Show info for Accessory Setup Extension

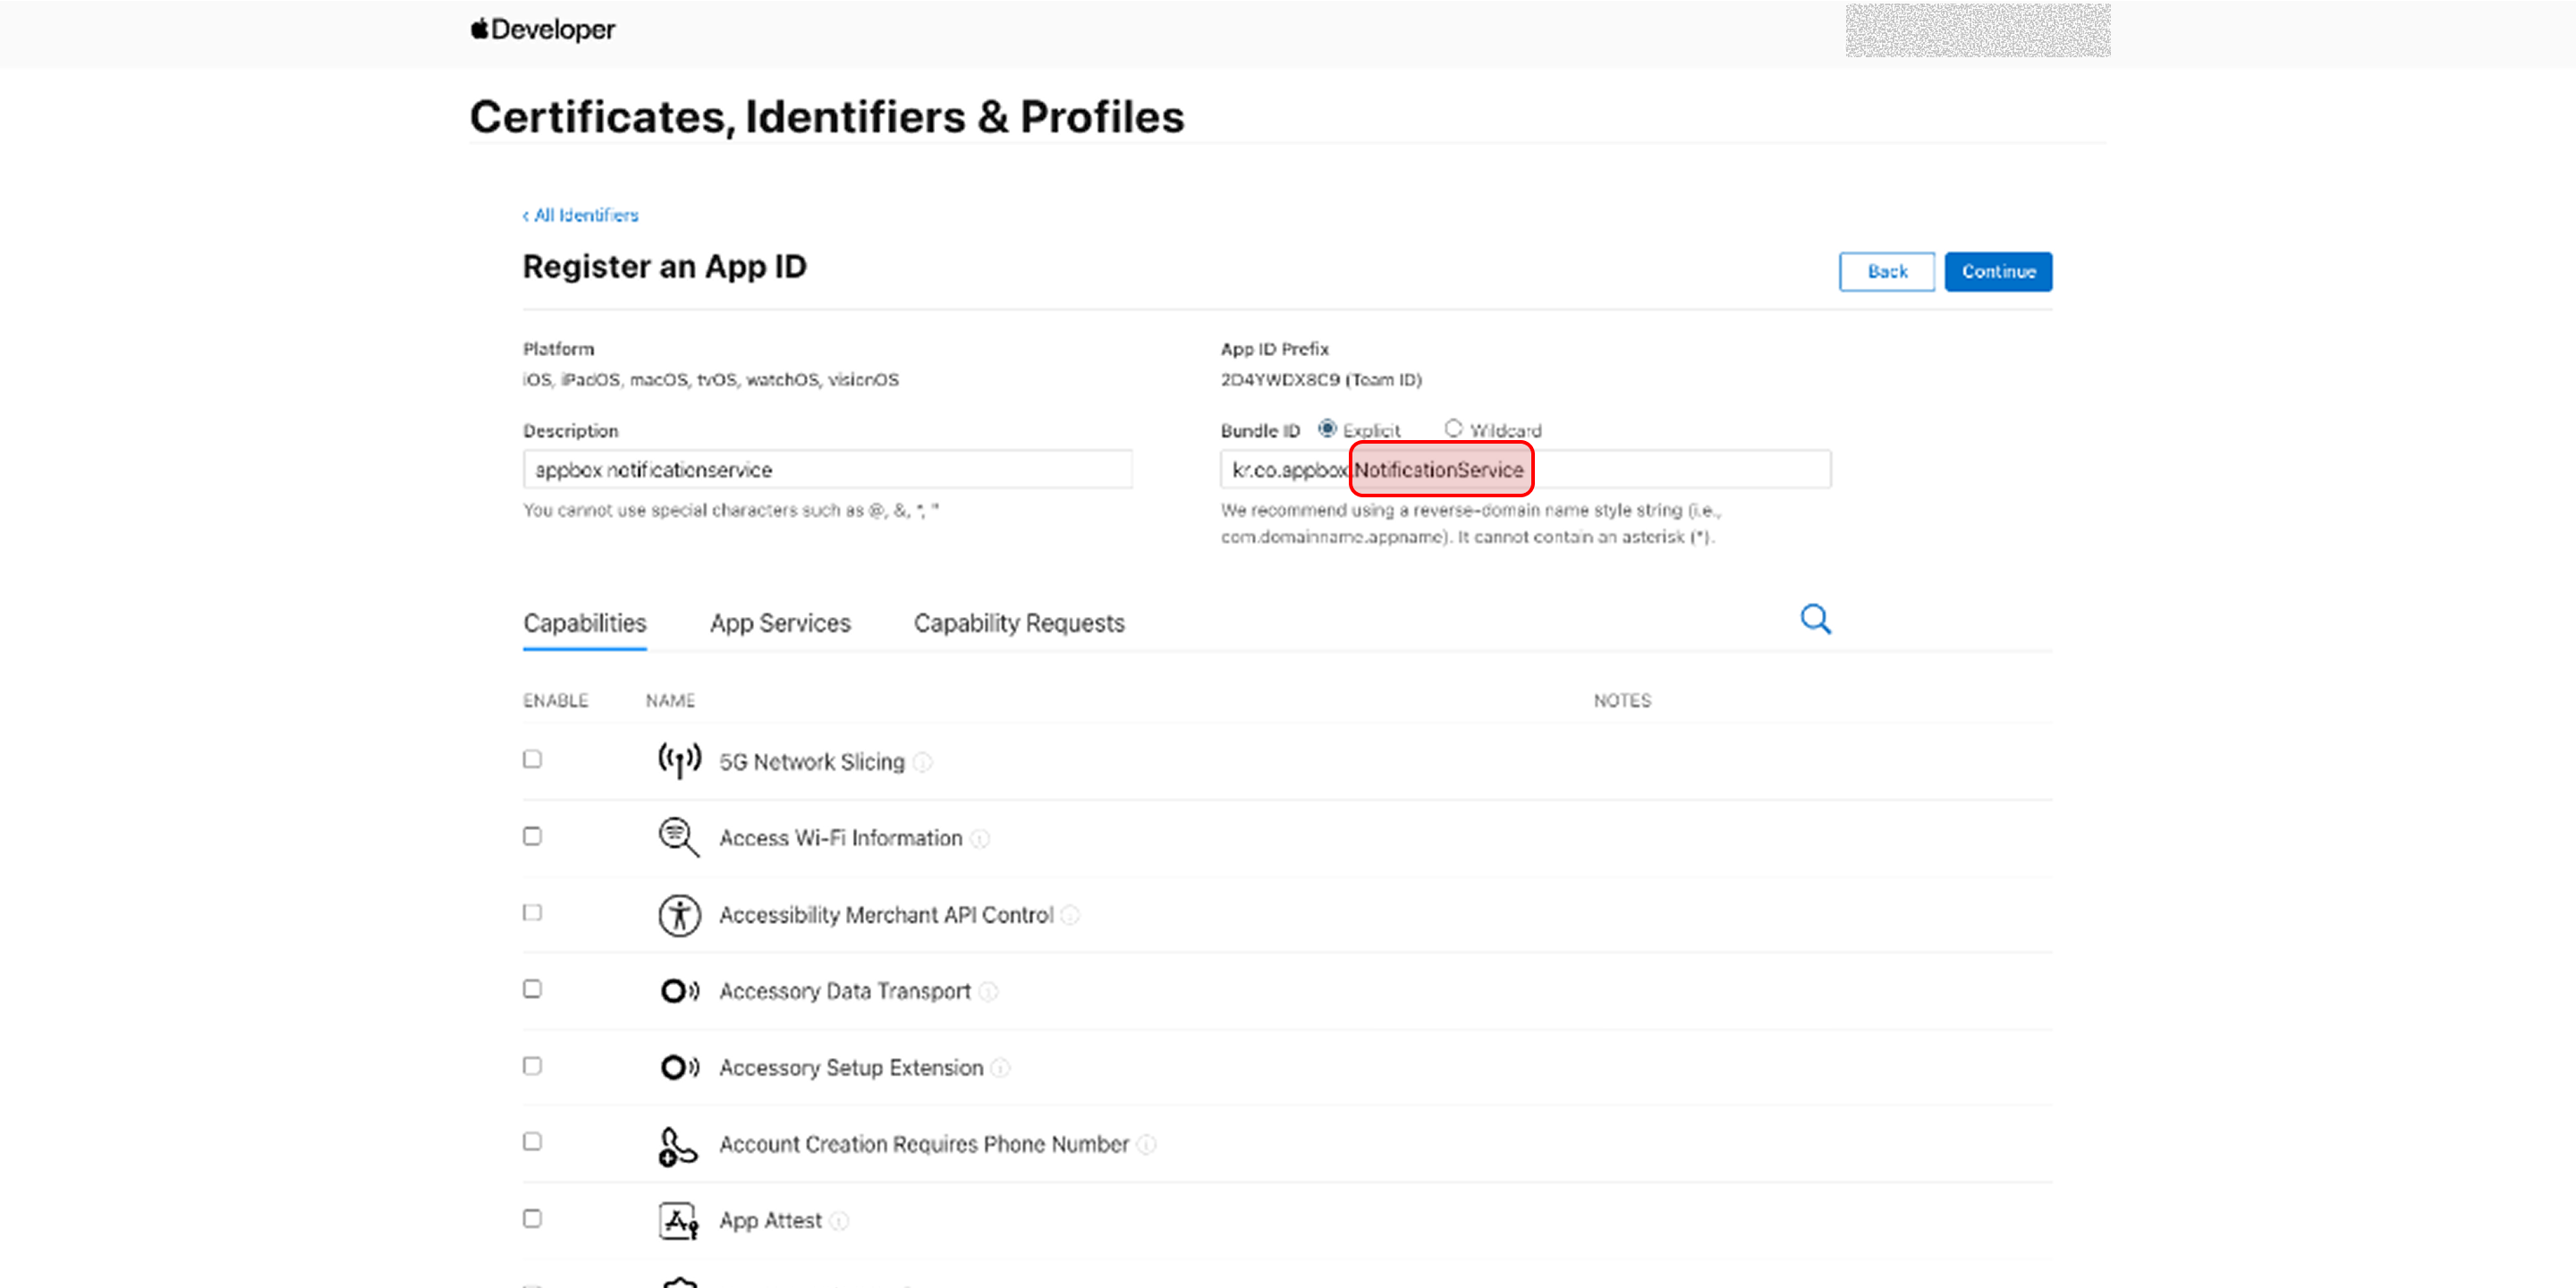(1001, 1069)
